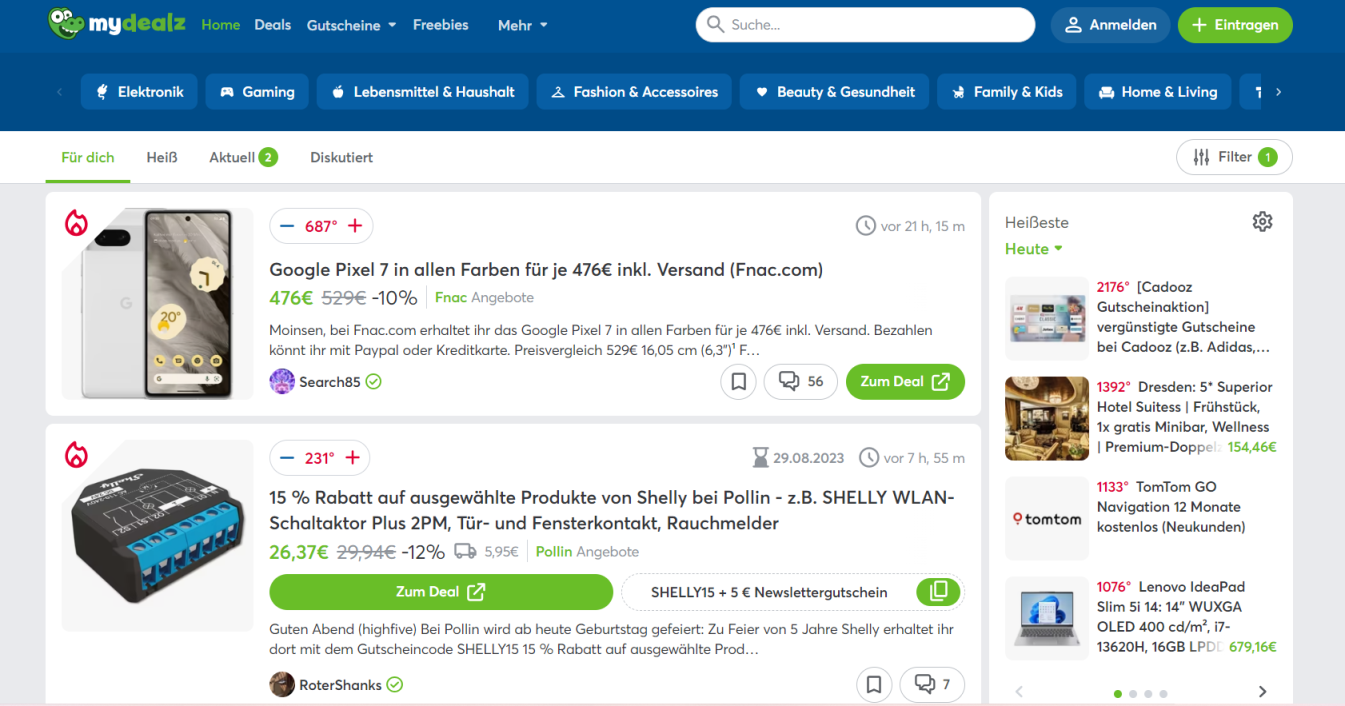Screen dimensions: 1345x706
Task: Switch to the Diskutiert tab
Action: click(341, 157)
